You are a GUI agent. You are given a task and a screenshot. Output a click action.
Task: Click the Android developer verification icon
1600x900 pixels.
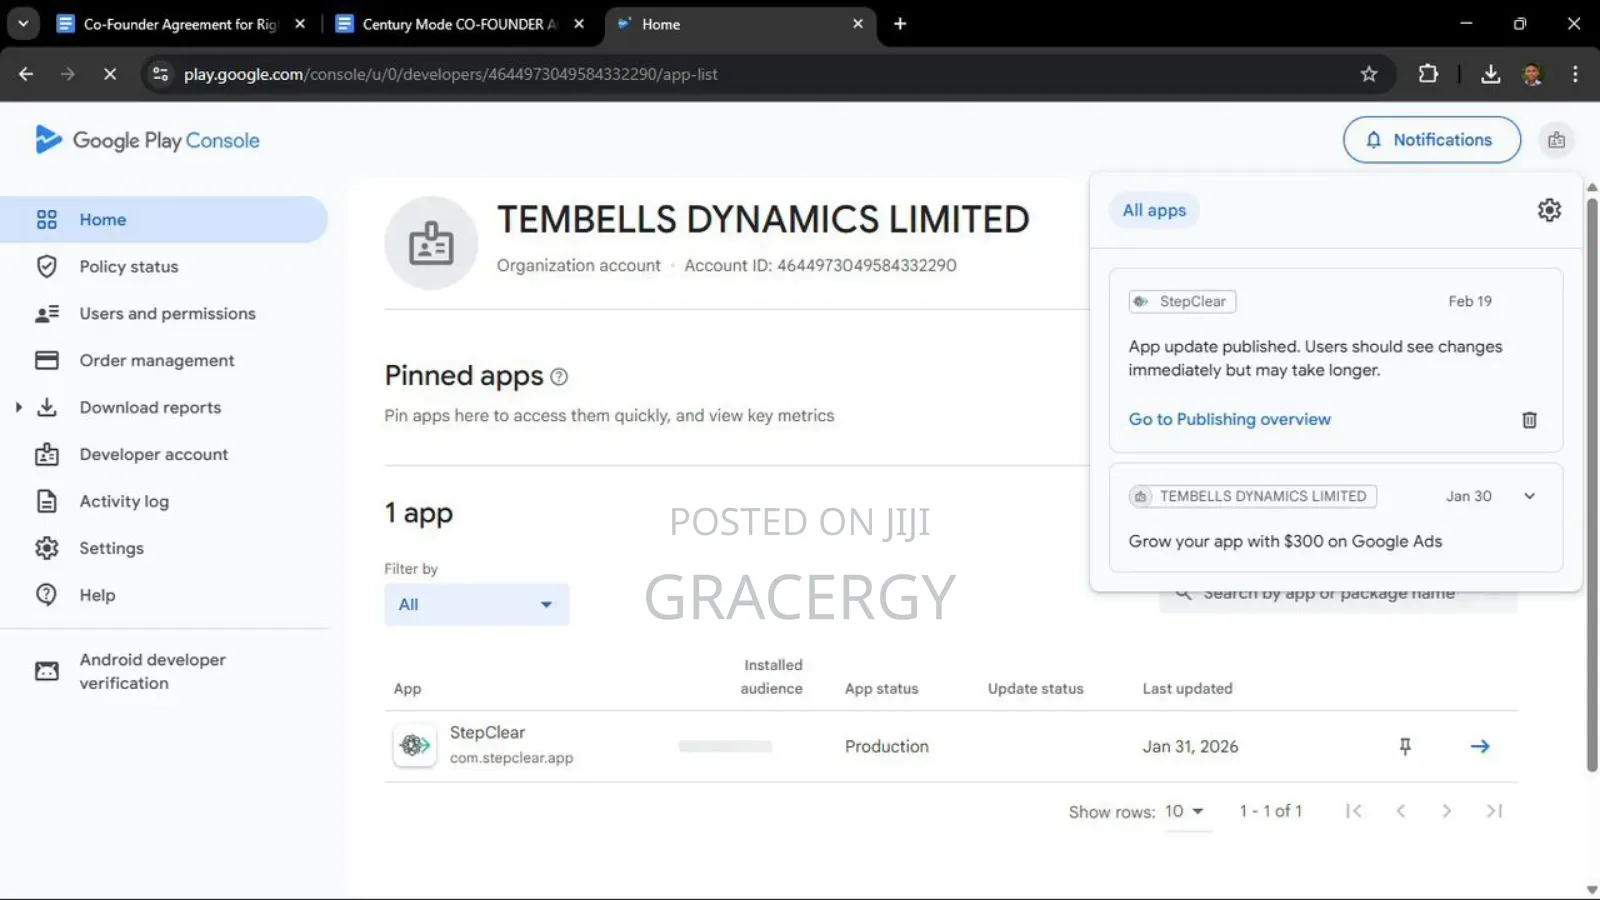[x=47, y=671]
